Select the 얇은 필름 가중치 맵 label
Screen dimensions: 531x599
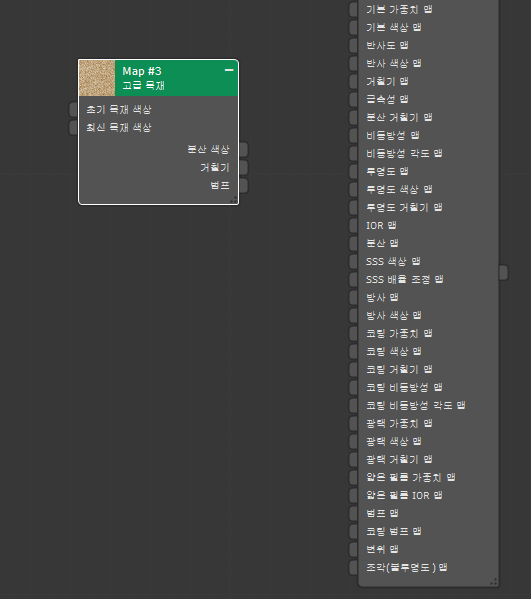(411, 477)
